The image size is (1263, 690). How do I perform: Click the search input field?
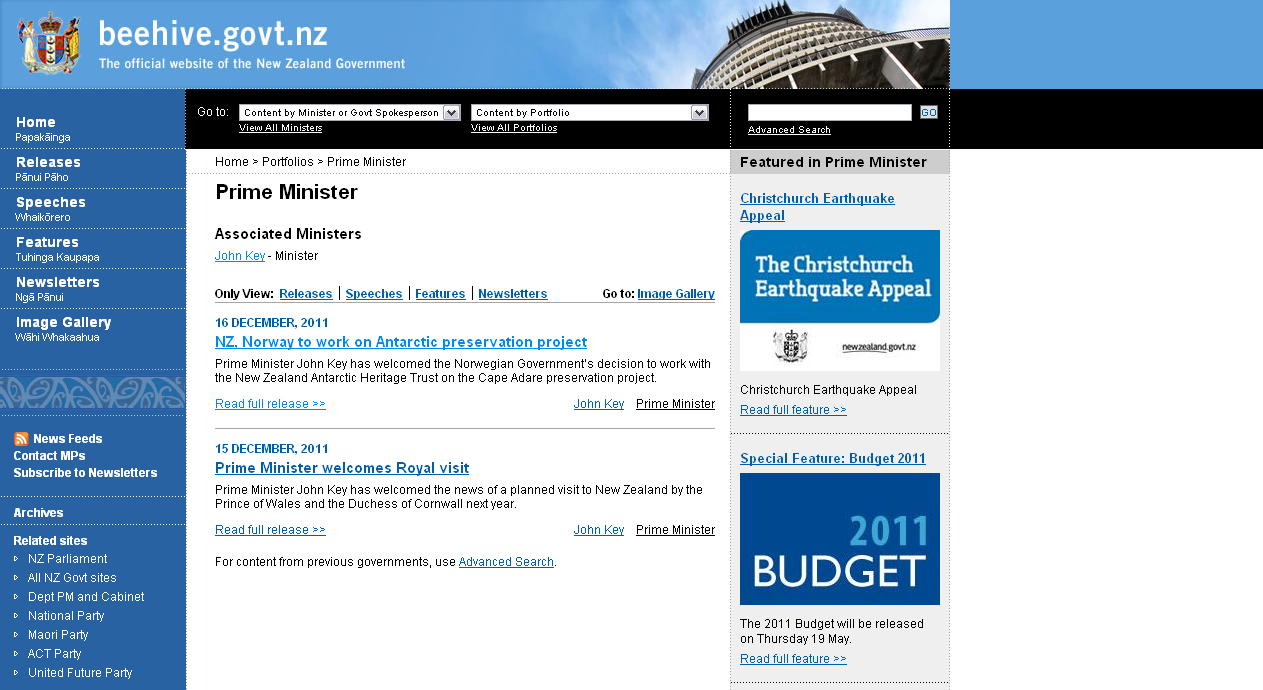(829, 113)
